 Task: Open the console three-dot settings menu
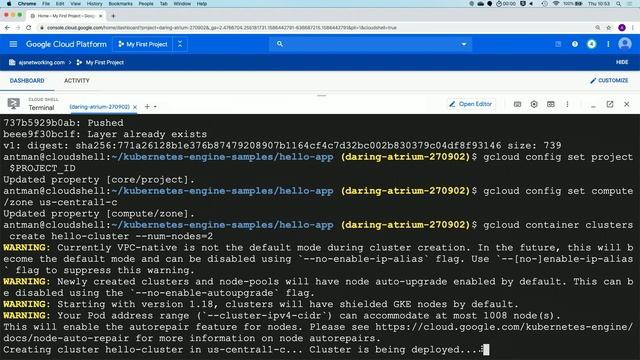coord(608,44)
